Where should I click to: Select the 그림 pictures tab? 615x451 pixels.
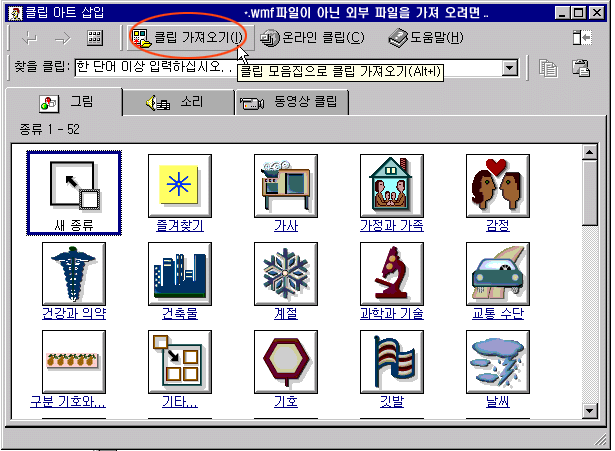pyautogui.click(x=66, y=103)
